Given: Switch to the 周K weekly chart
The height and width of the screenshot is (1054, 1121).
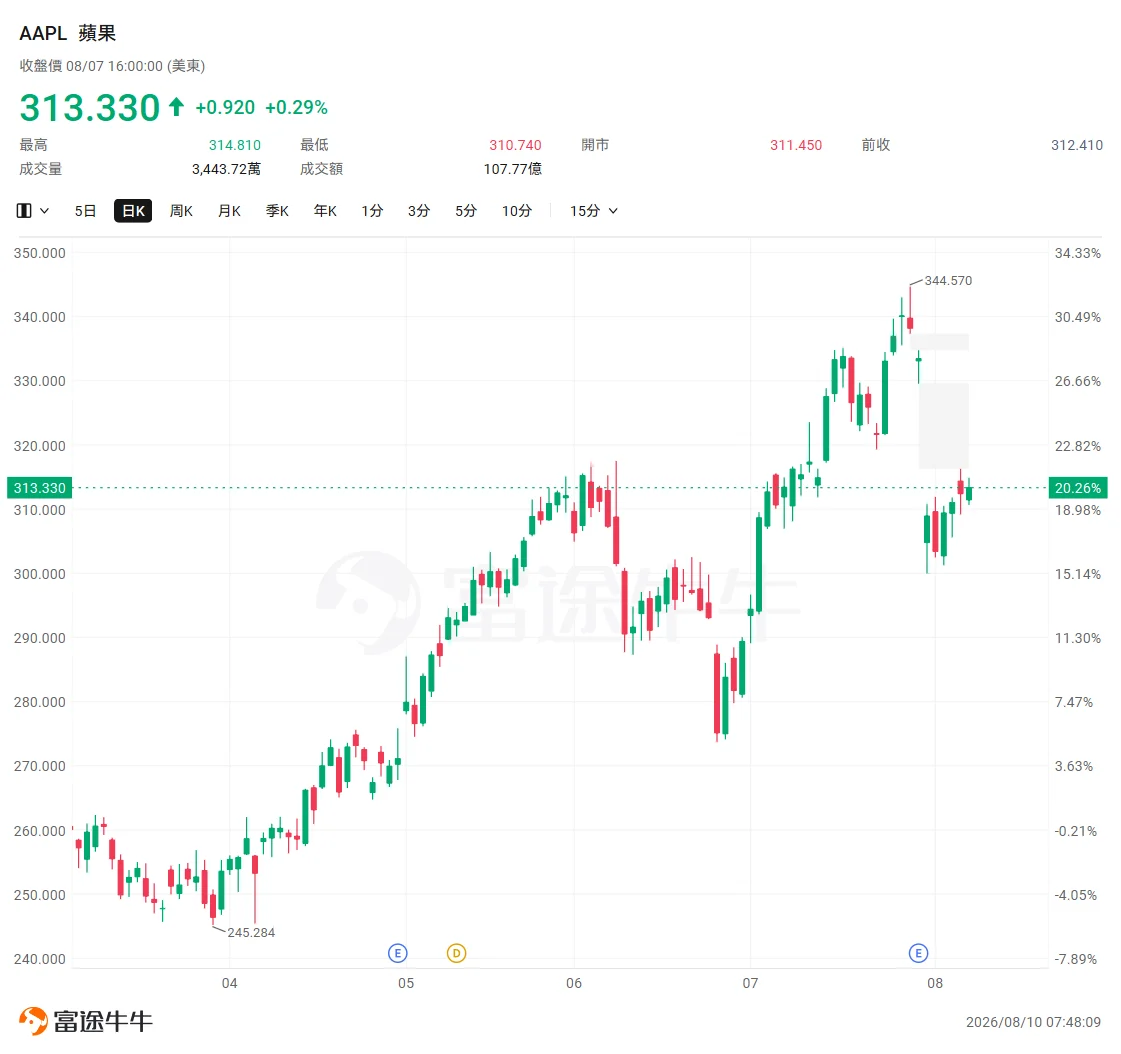Looking at the screenshot, I should coord(181,211).
